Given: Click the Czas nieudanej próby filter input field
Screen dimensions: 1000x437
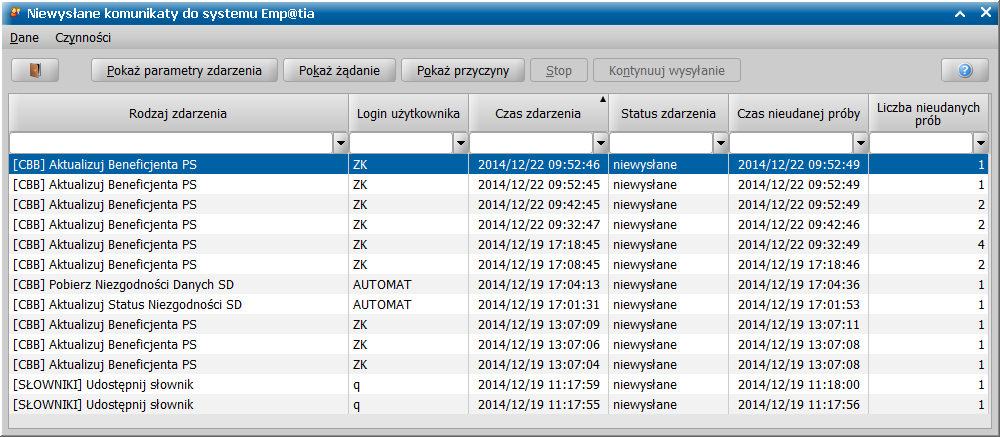Looking at the screenshot, I should [792, 144].
